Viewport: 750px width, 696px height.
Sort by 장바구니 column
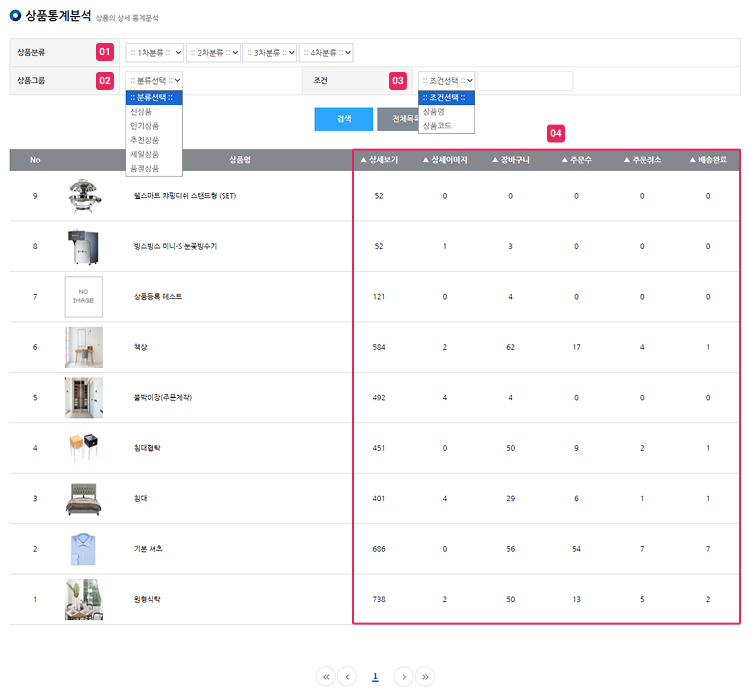pos(510,160)
